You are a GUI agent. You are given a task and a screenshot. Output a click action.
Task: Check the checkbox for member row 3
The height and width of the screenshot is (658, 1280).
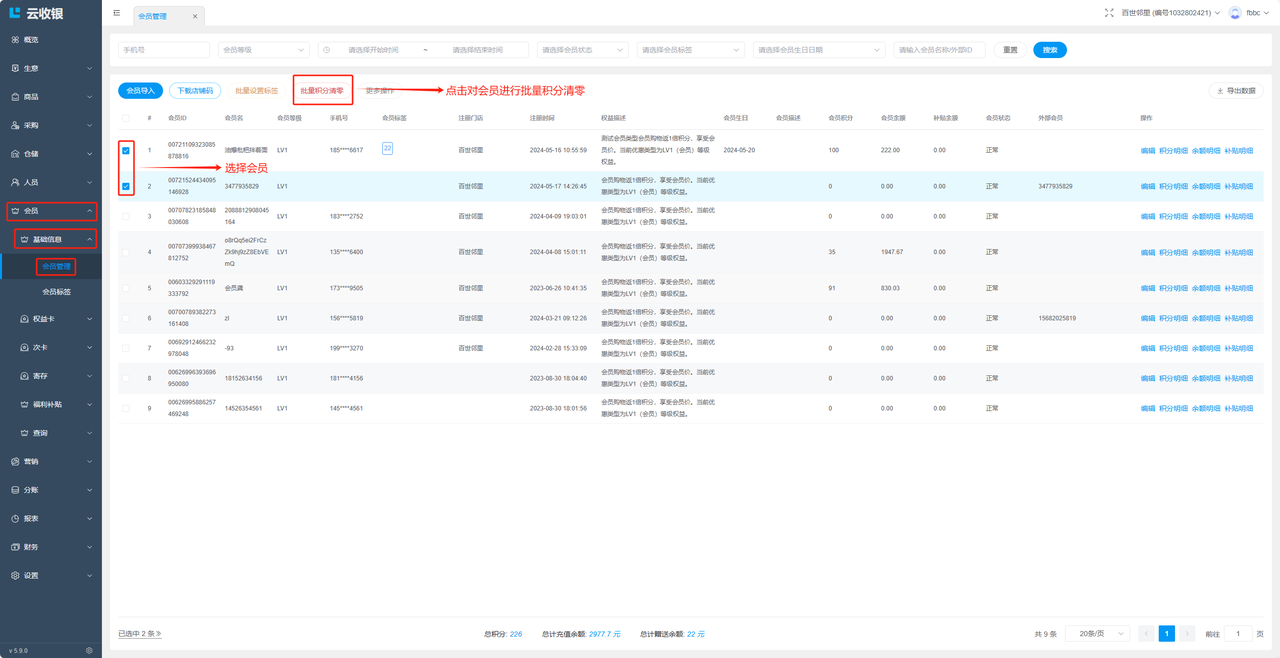(126, 216)
